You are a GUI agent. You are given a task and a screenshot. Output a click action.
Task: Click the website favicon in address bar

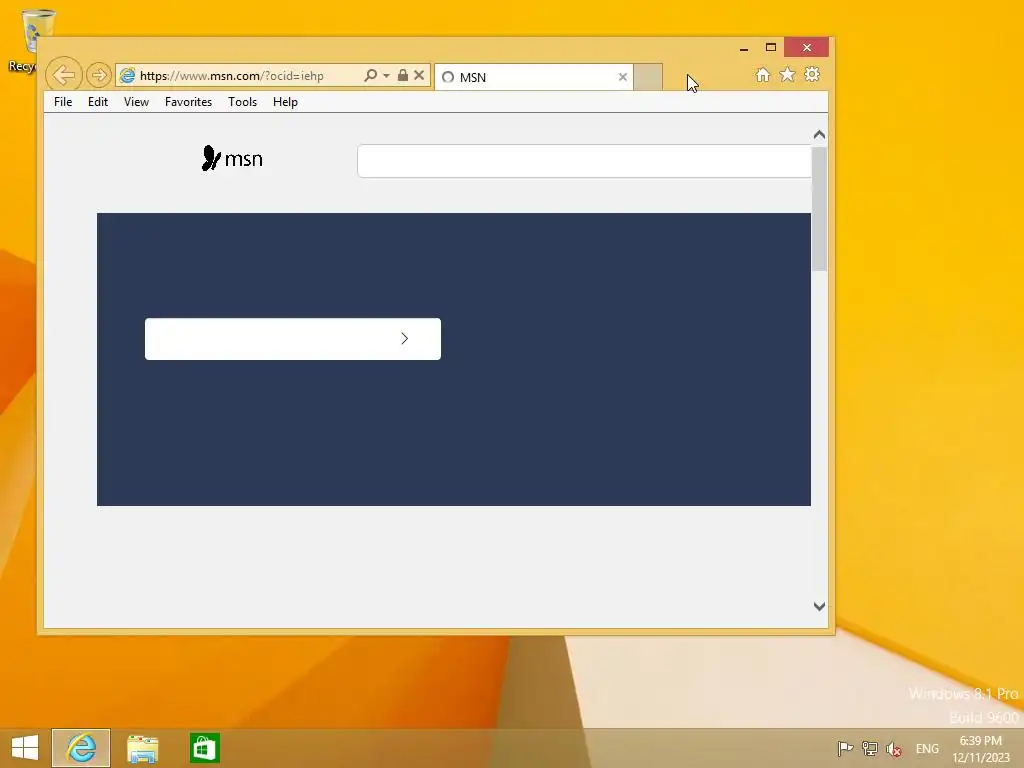pyautogui.click(x=127, y=76)
